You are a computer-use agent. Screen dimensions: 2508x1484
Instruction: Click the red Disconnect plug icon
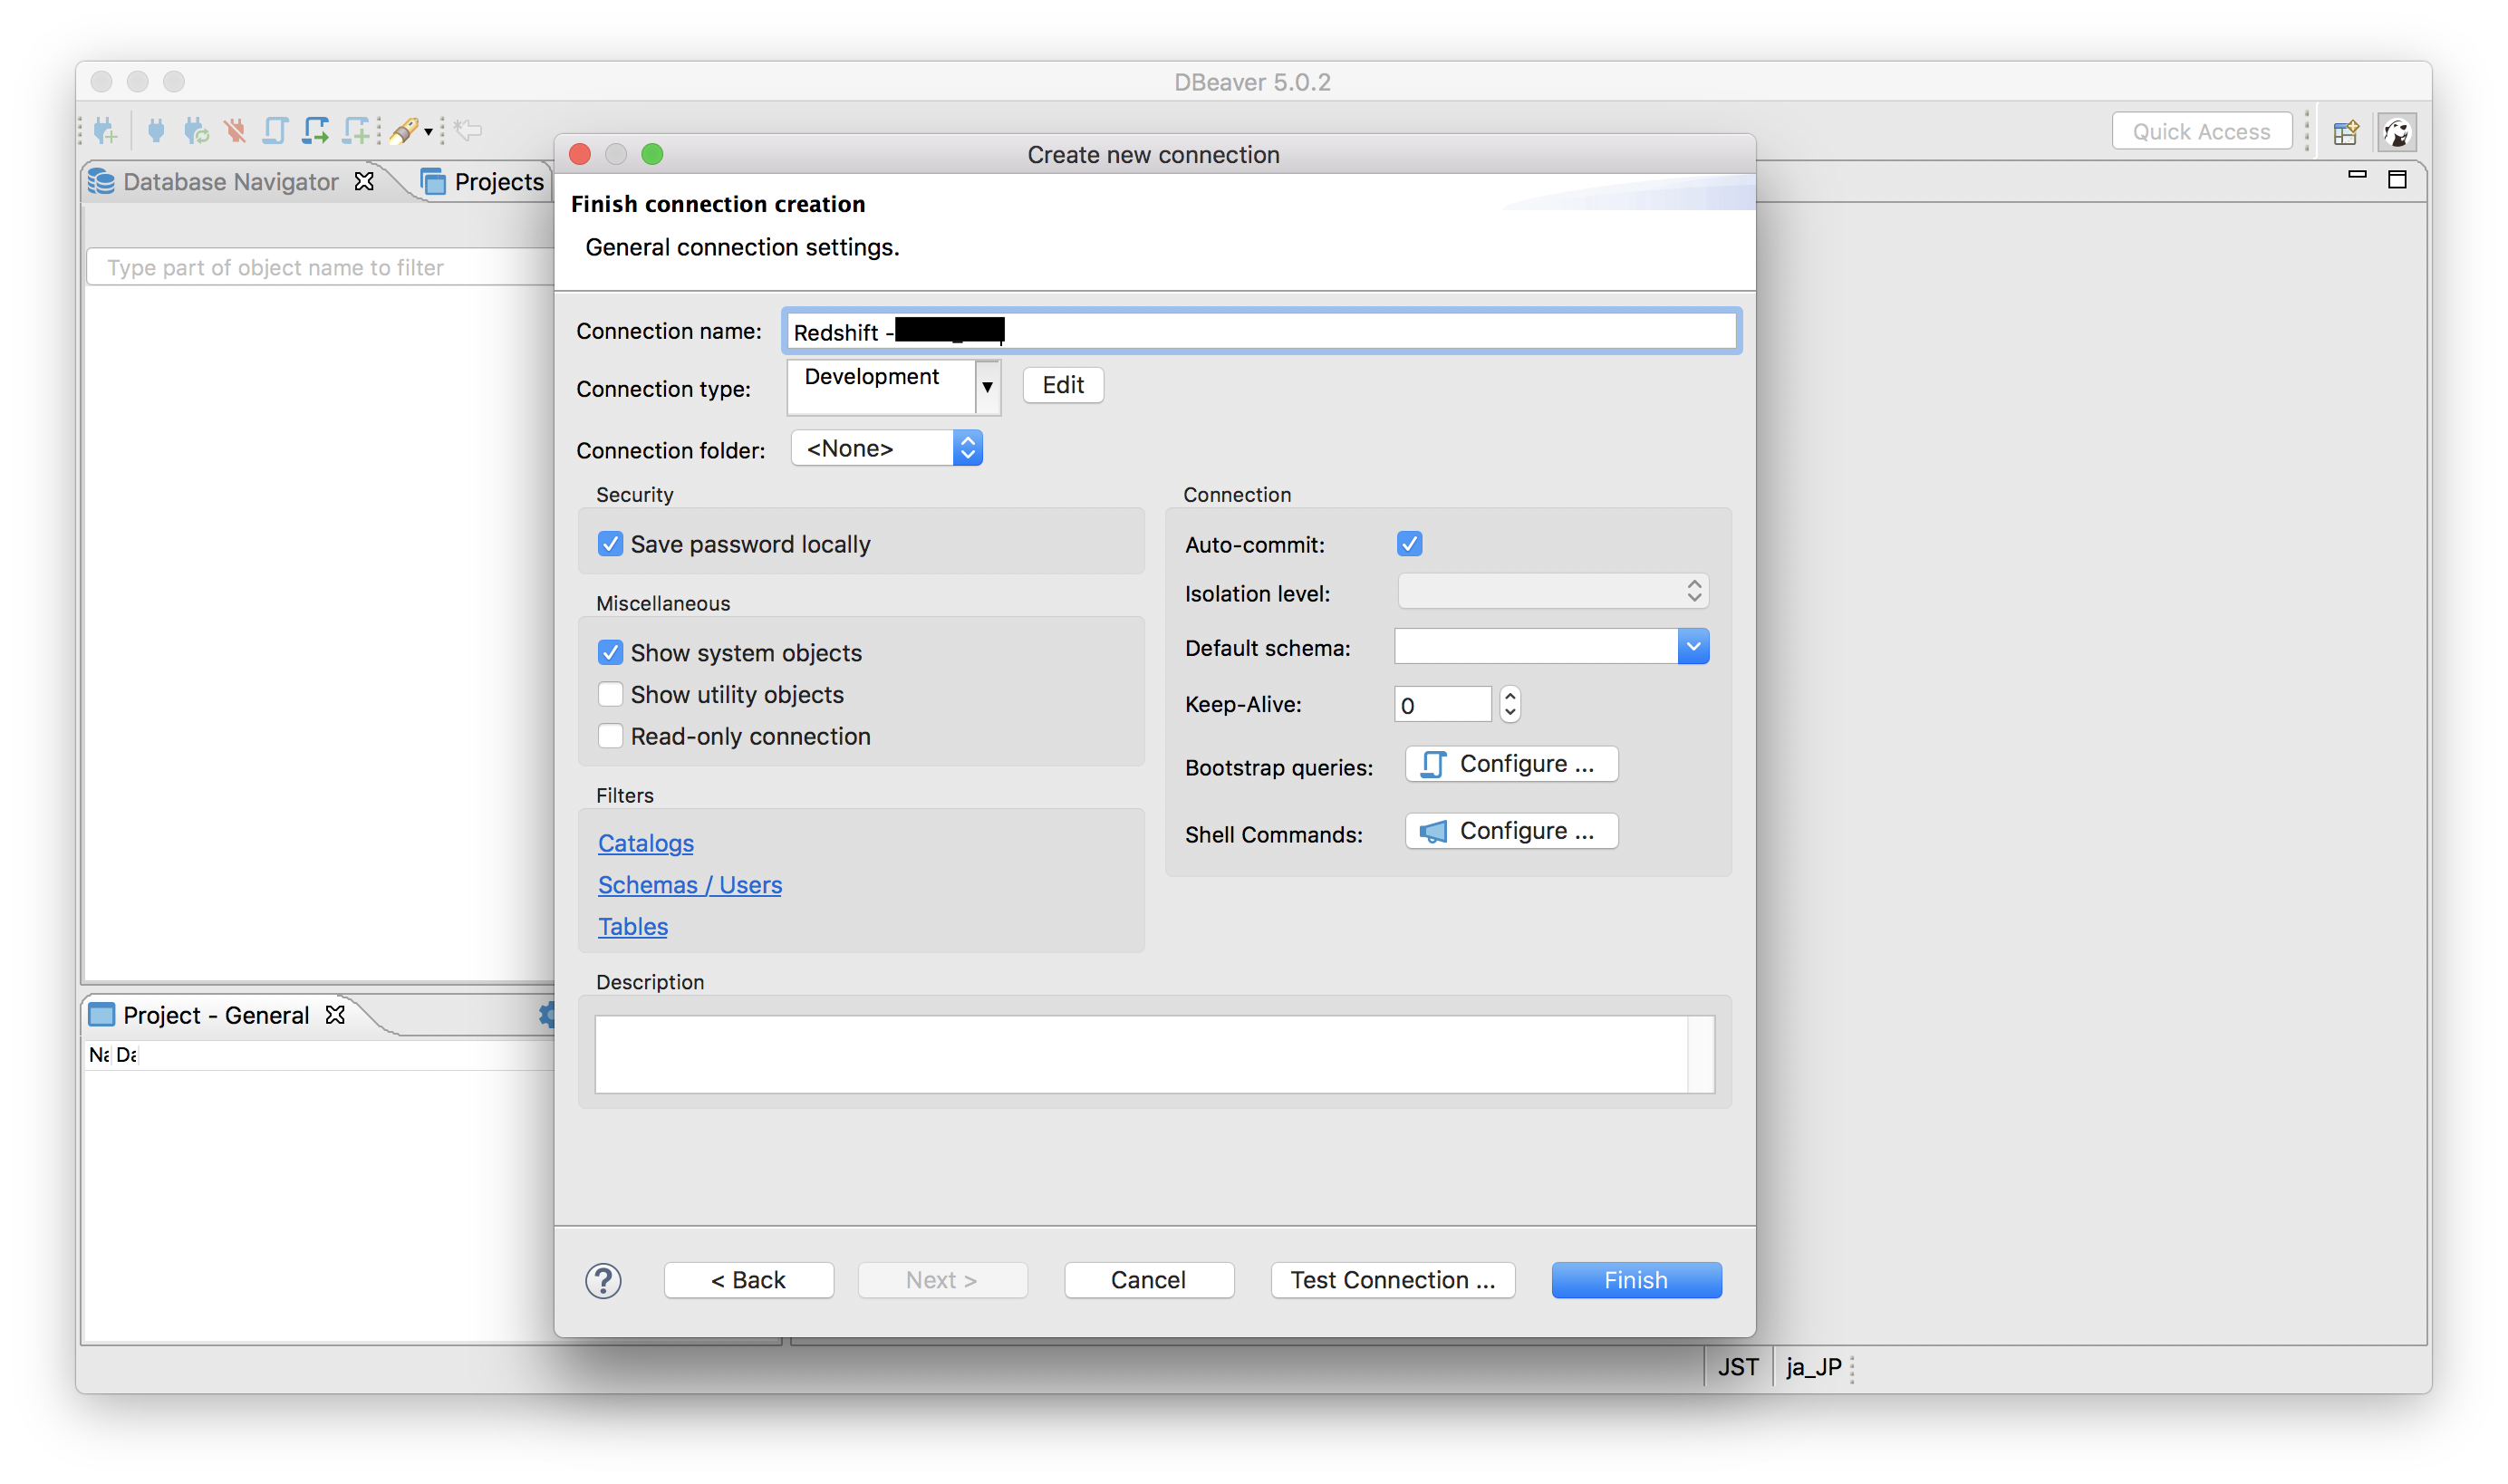[235, 130]
